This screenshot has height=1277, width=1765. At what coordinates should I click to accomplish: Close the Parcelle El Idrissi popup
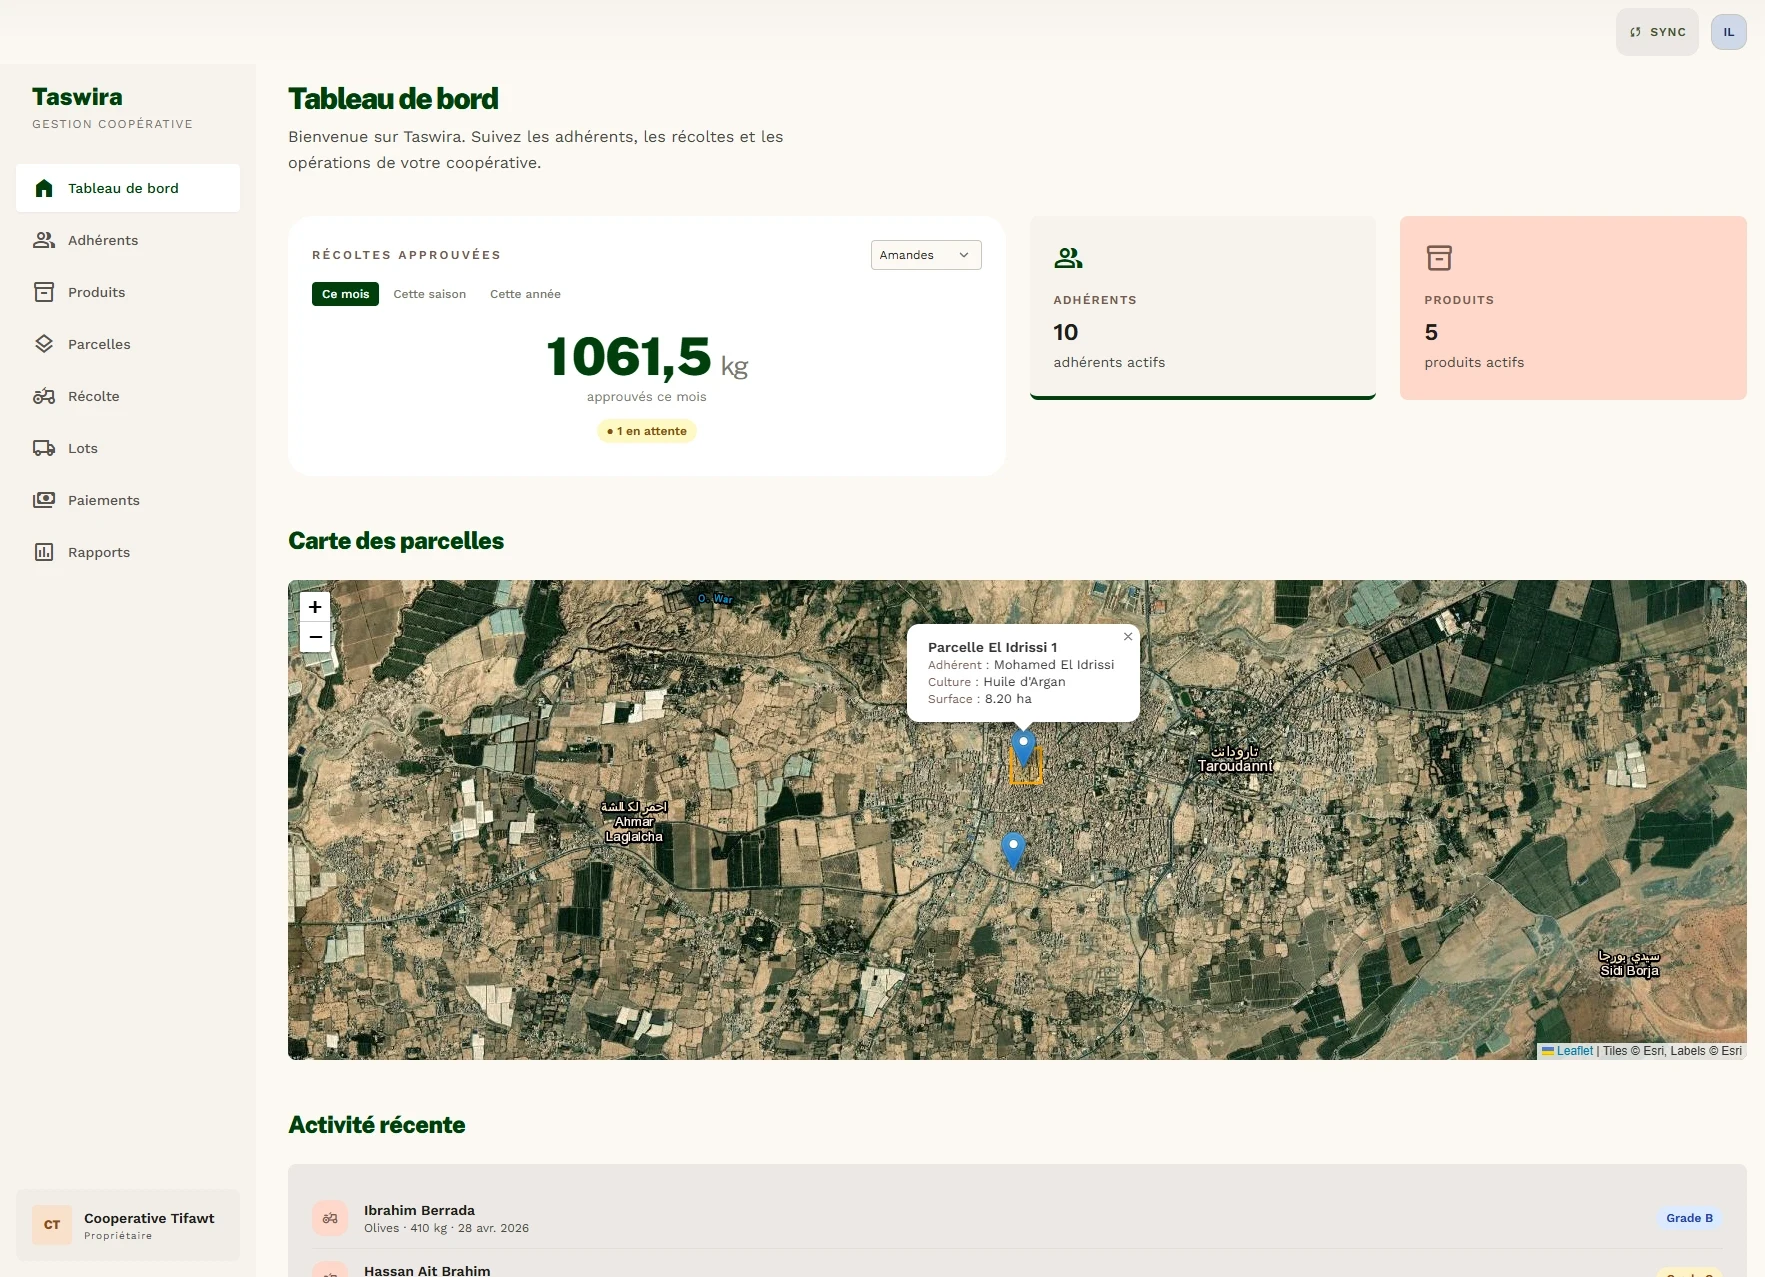point(1128,636)
